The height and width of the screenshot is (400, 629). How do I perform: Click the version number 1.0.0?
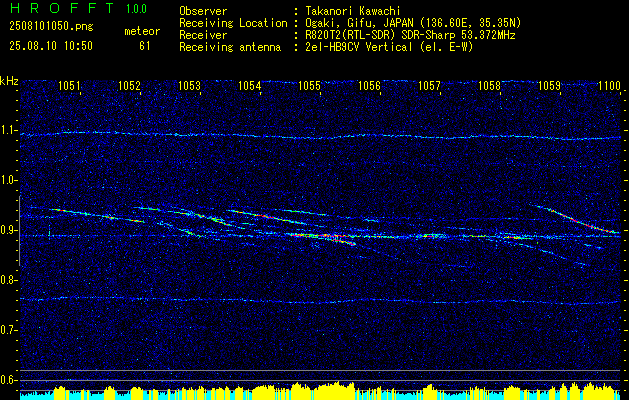136,9
